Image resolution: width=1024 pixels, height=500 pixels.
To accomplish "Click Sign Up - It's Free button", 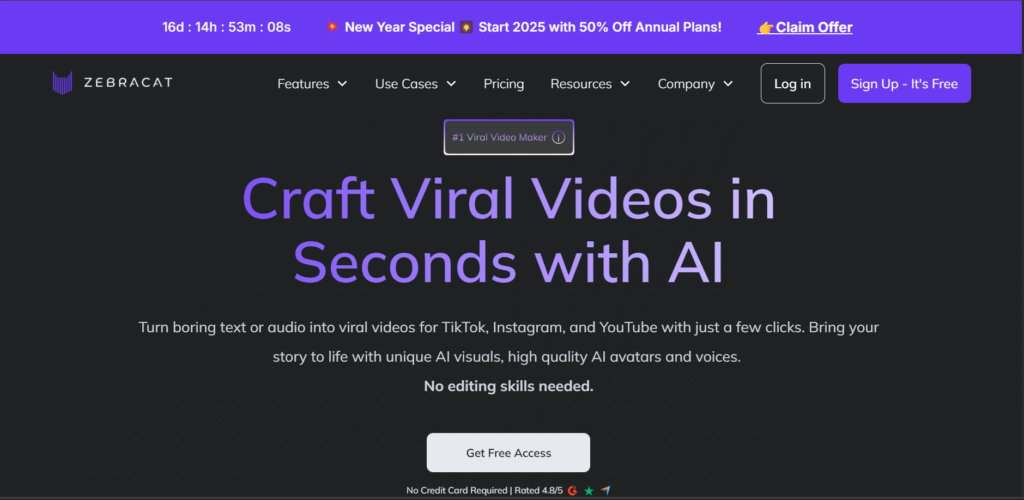I will (904, 84).
